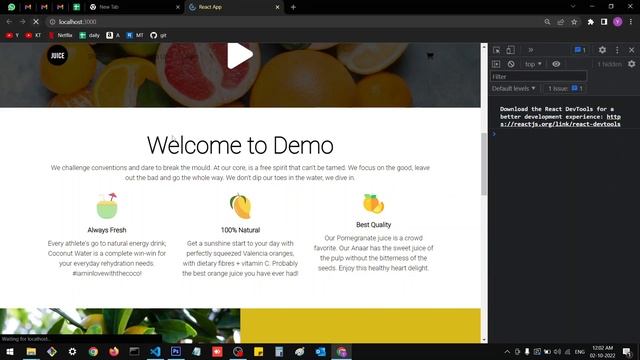Clear the console with the ban icon
Viewport: 640px width, 360px height.
pos(511,64)
